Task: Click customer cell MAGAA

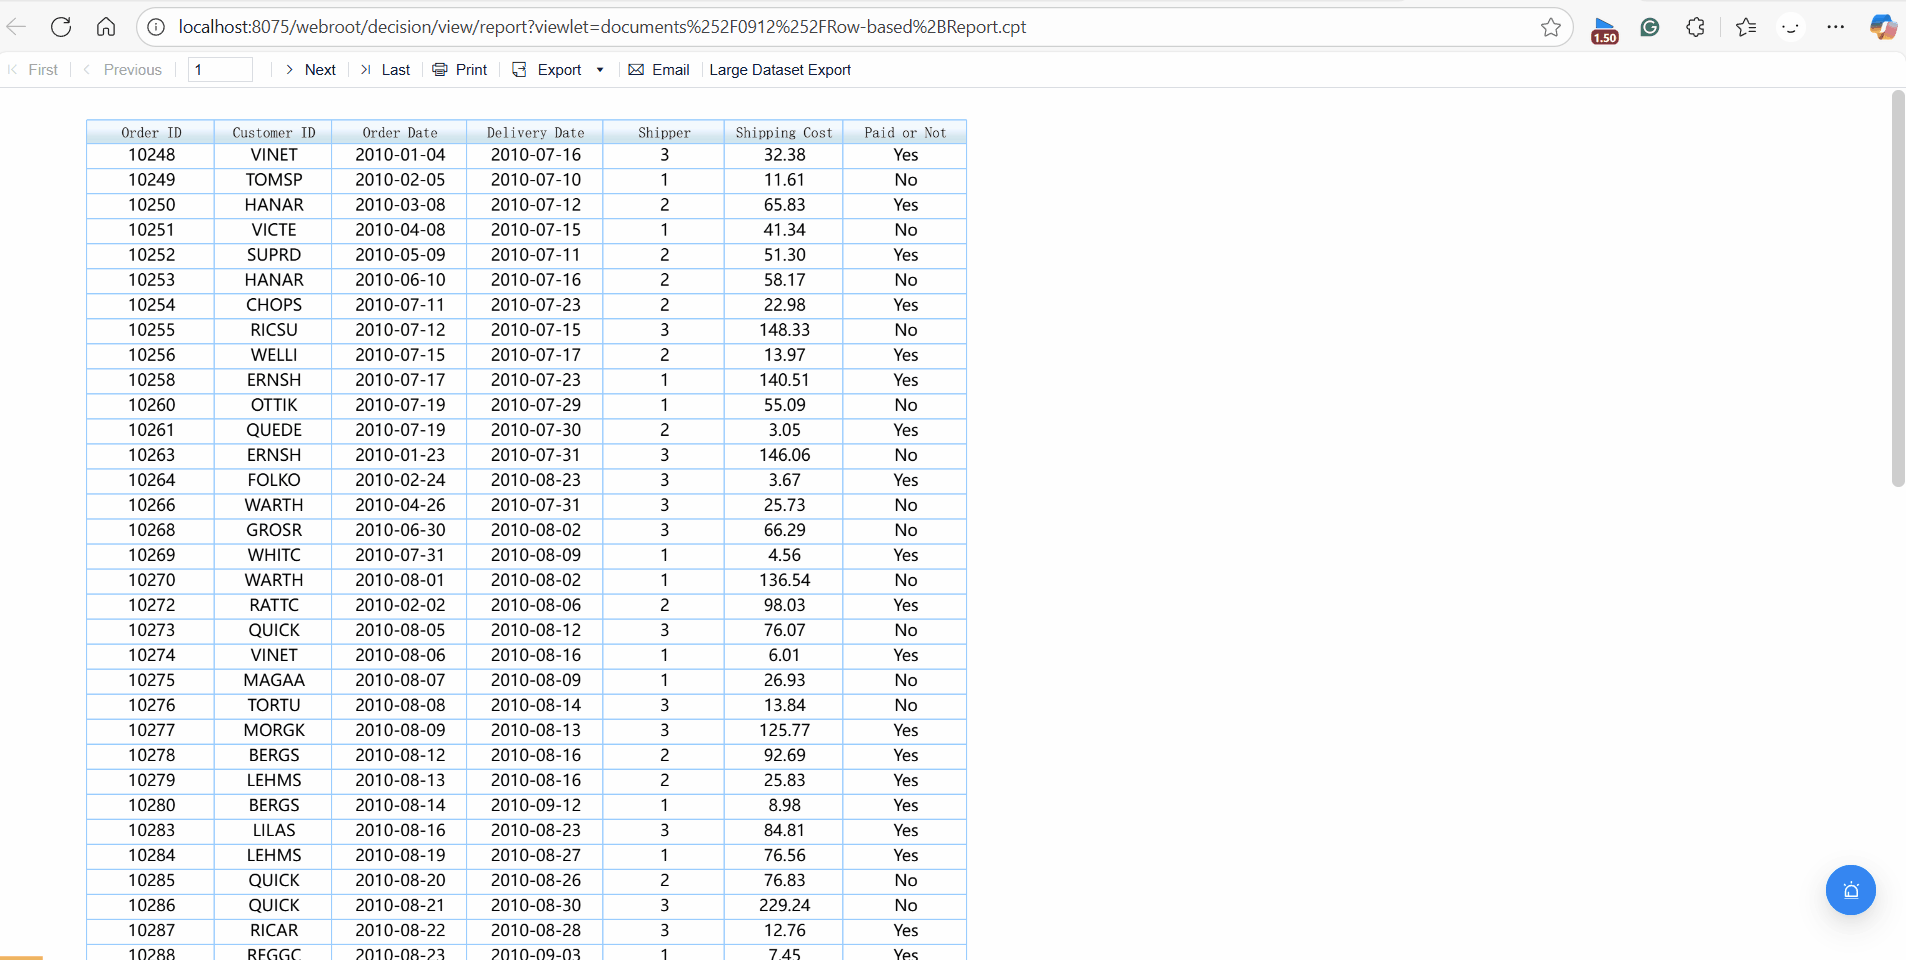Action: [x=274, y=680]
